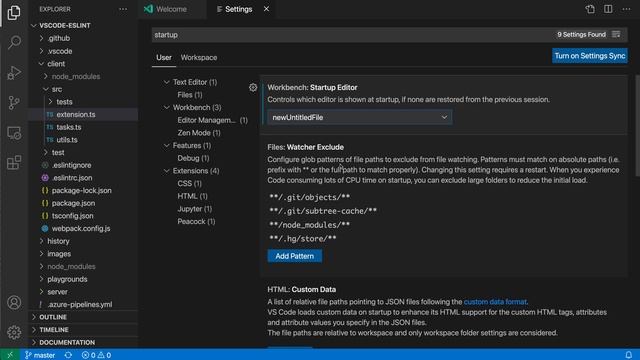Select the **/.git/objects/** pattern entry
This screenshot has height=360, width=640.
(309, 197)
